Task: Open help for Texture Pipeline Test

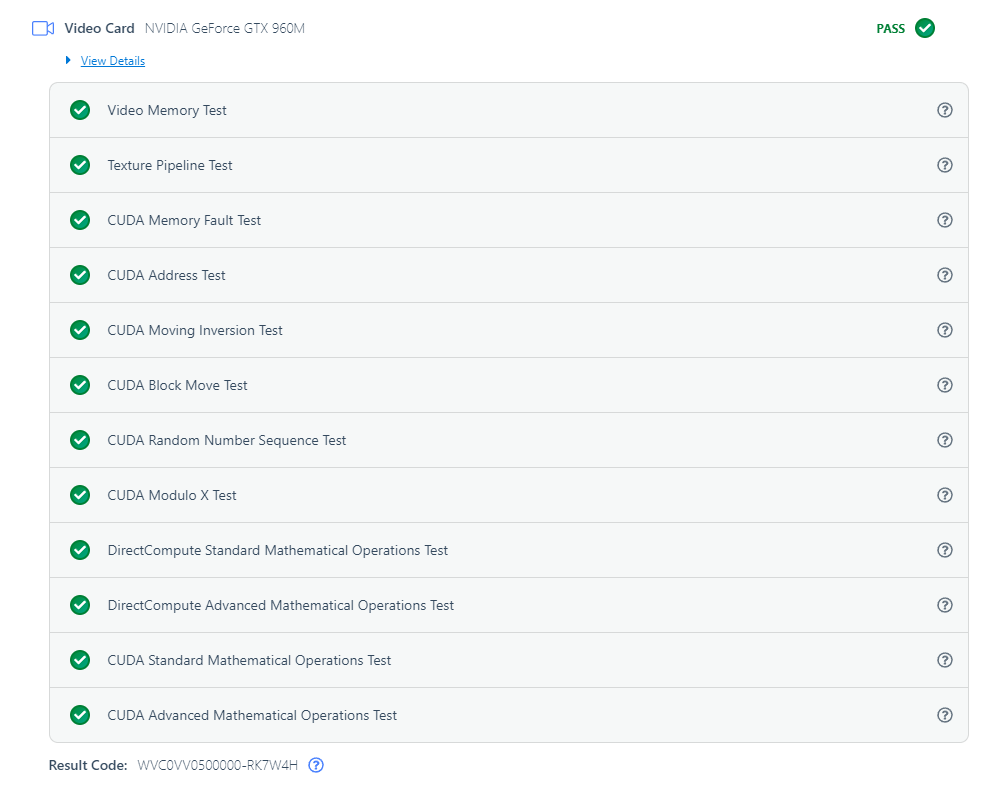Action: point(944,165)
